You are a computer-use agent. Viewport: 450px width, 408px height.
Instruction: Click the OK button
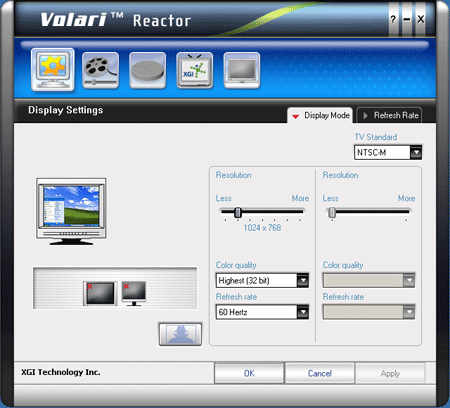tap(249, 373)
